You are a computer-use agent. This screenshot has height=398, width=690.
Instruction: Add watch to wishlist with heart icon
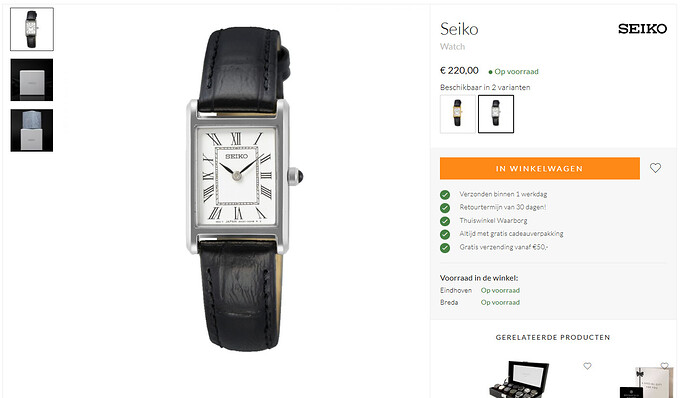[x=655, y=168]
